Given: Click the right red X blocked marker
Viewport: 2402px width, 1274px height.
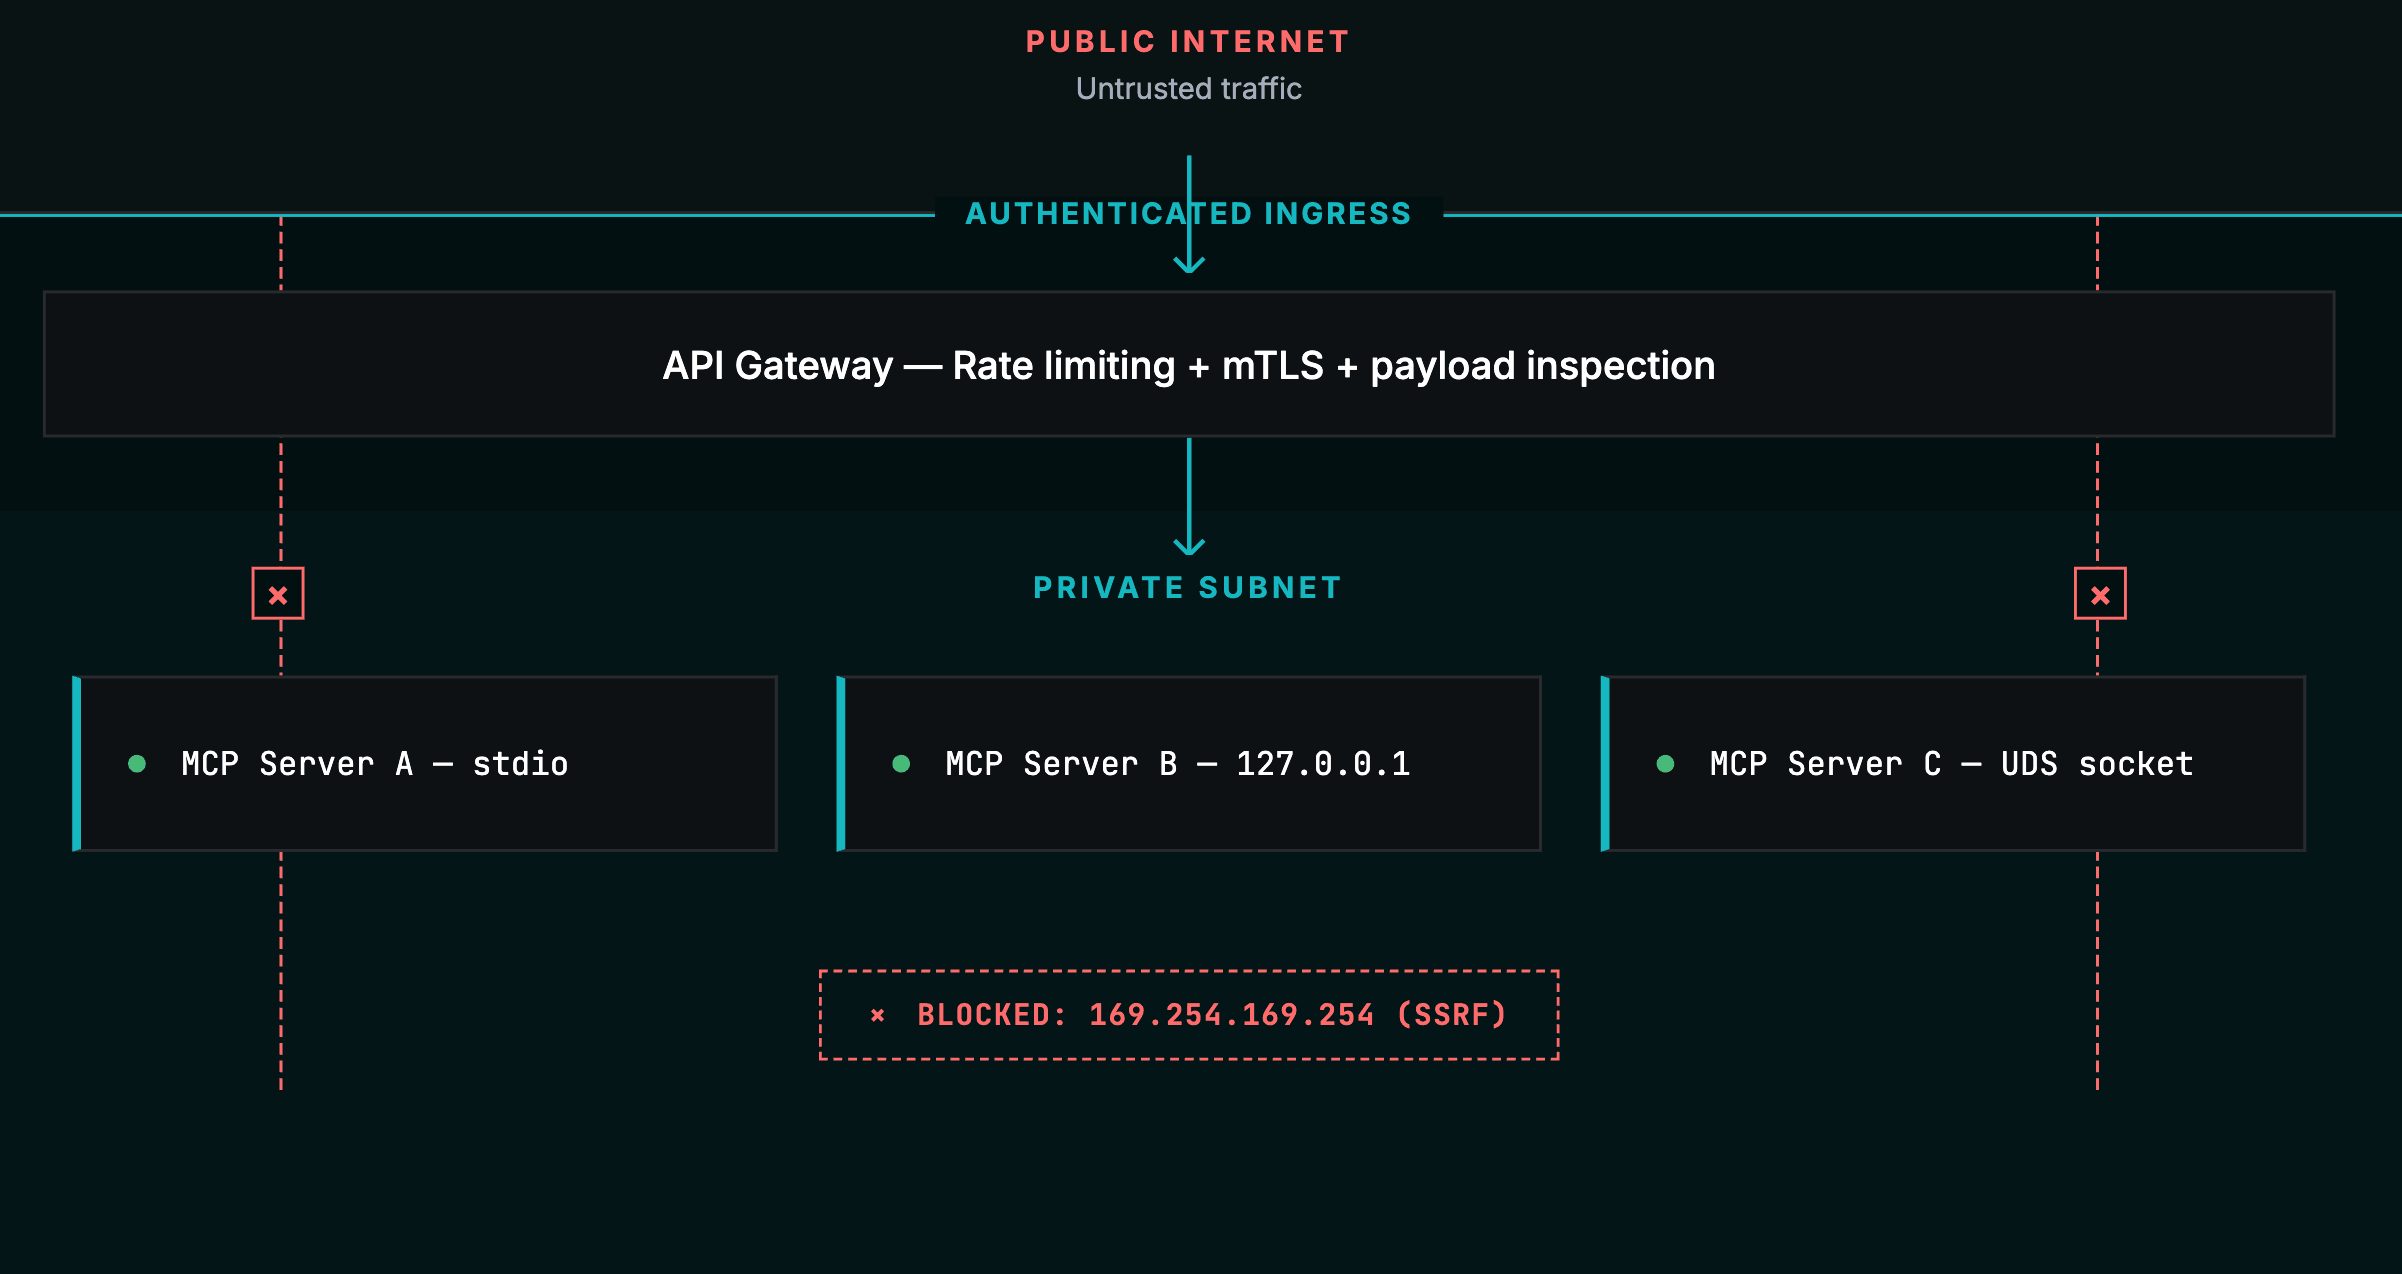Looking at the screenshot, I should (2100, 595).
